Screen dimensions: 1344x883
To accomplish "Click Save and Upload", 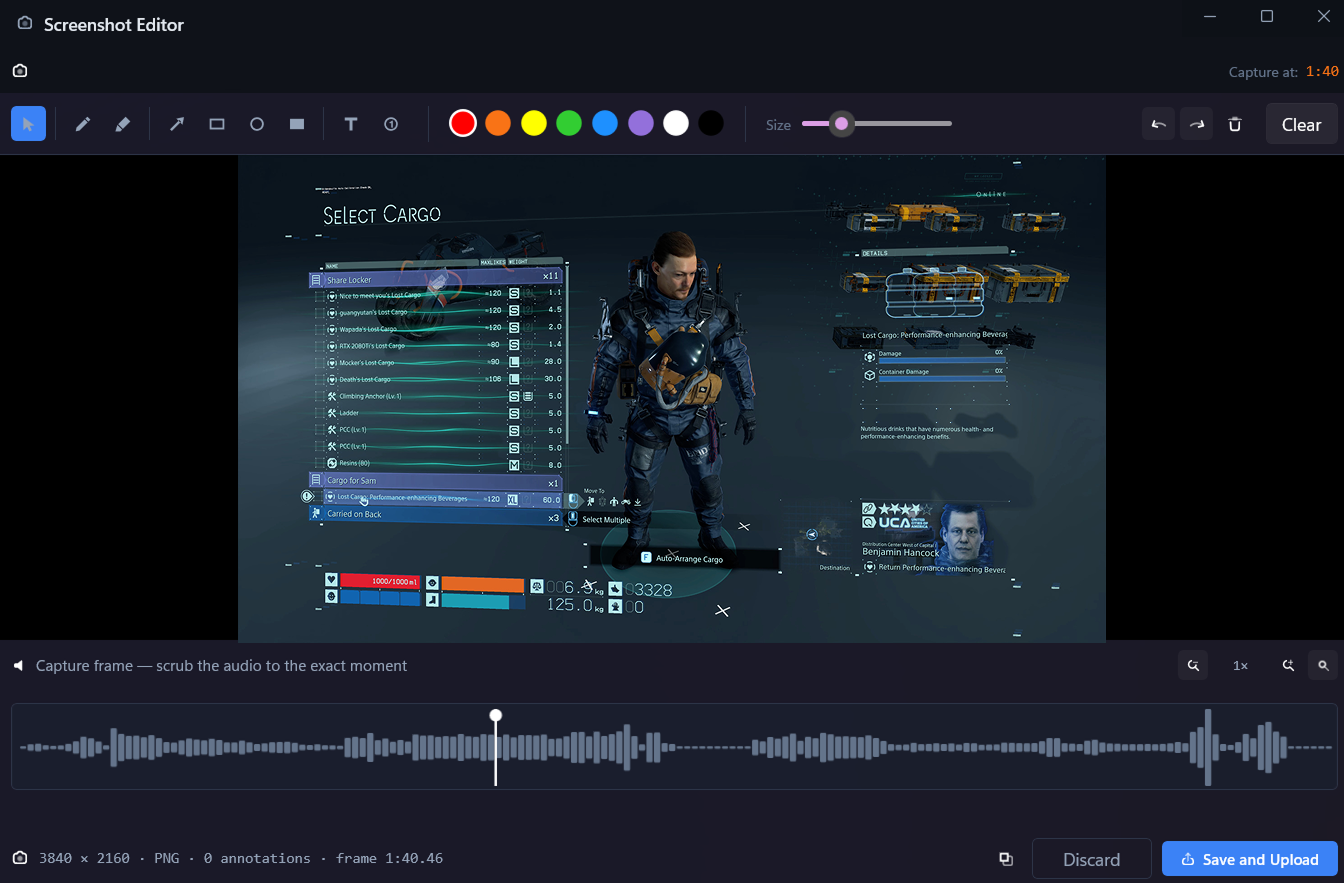I will point(1250,859).
